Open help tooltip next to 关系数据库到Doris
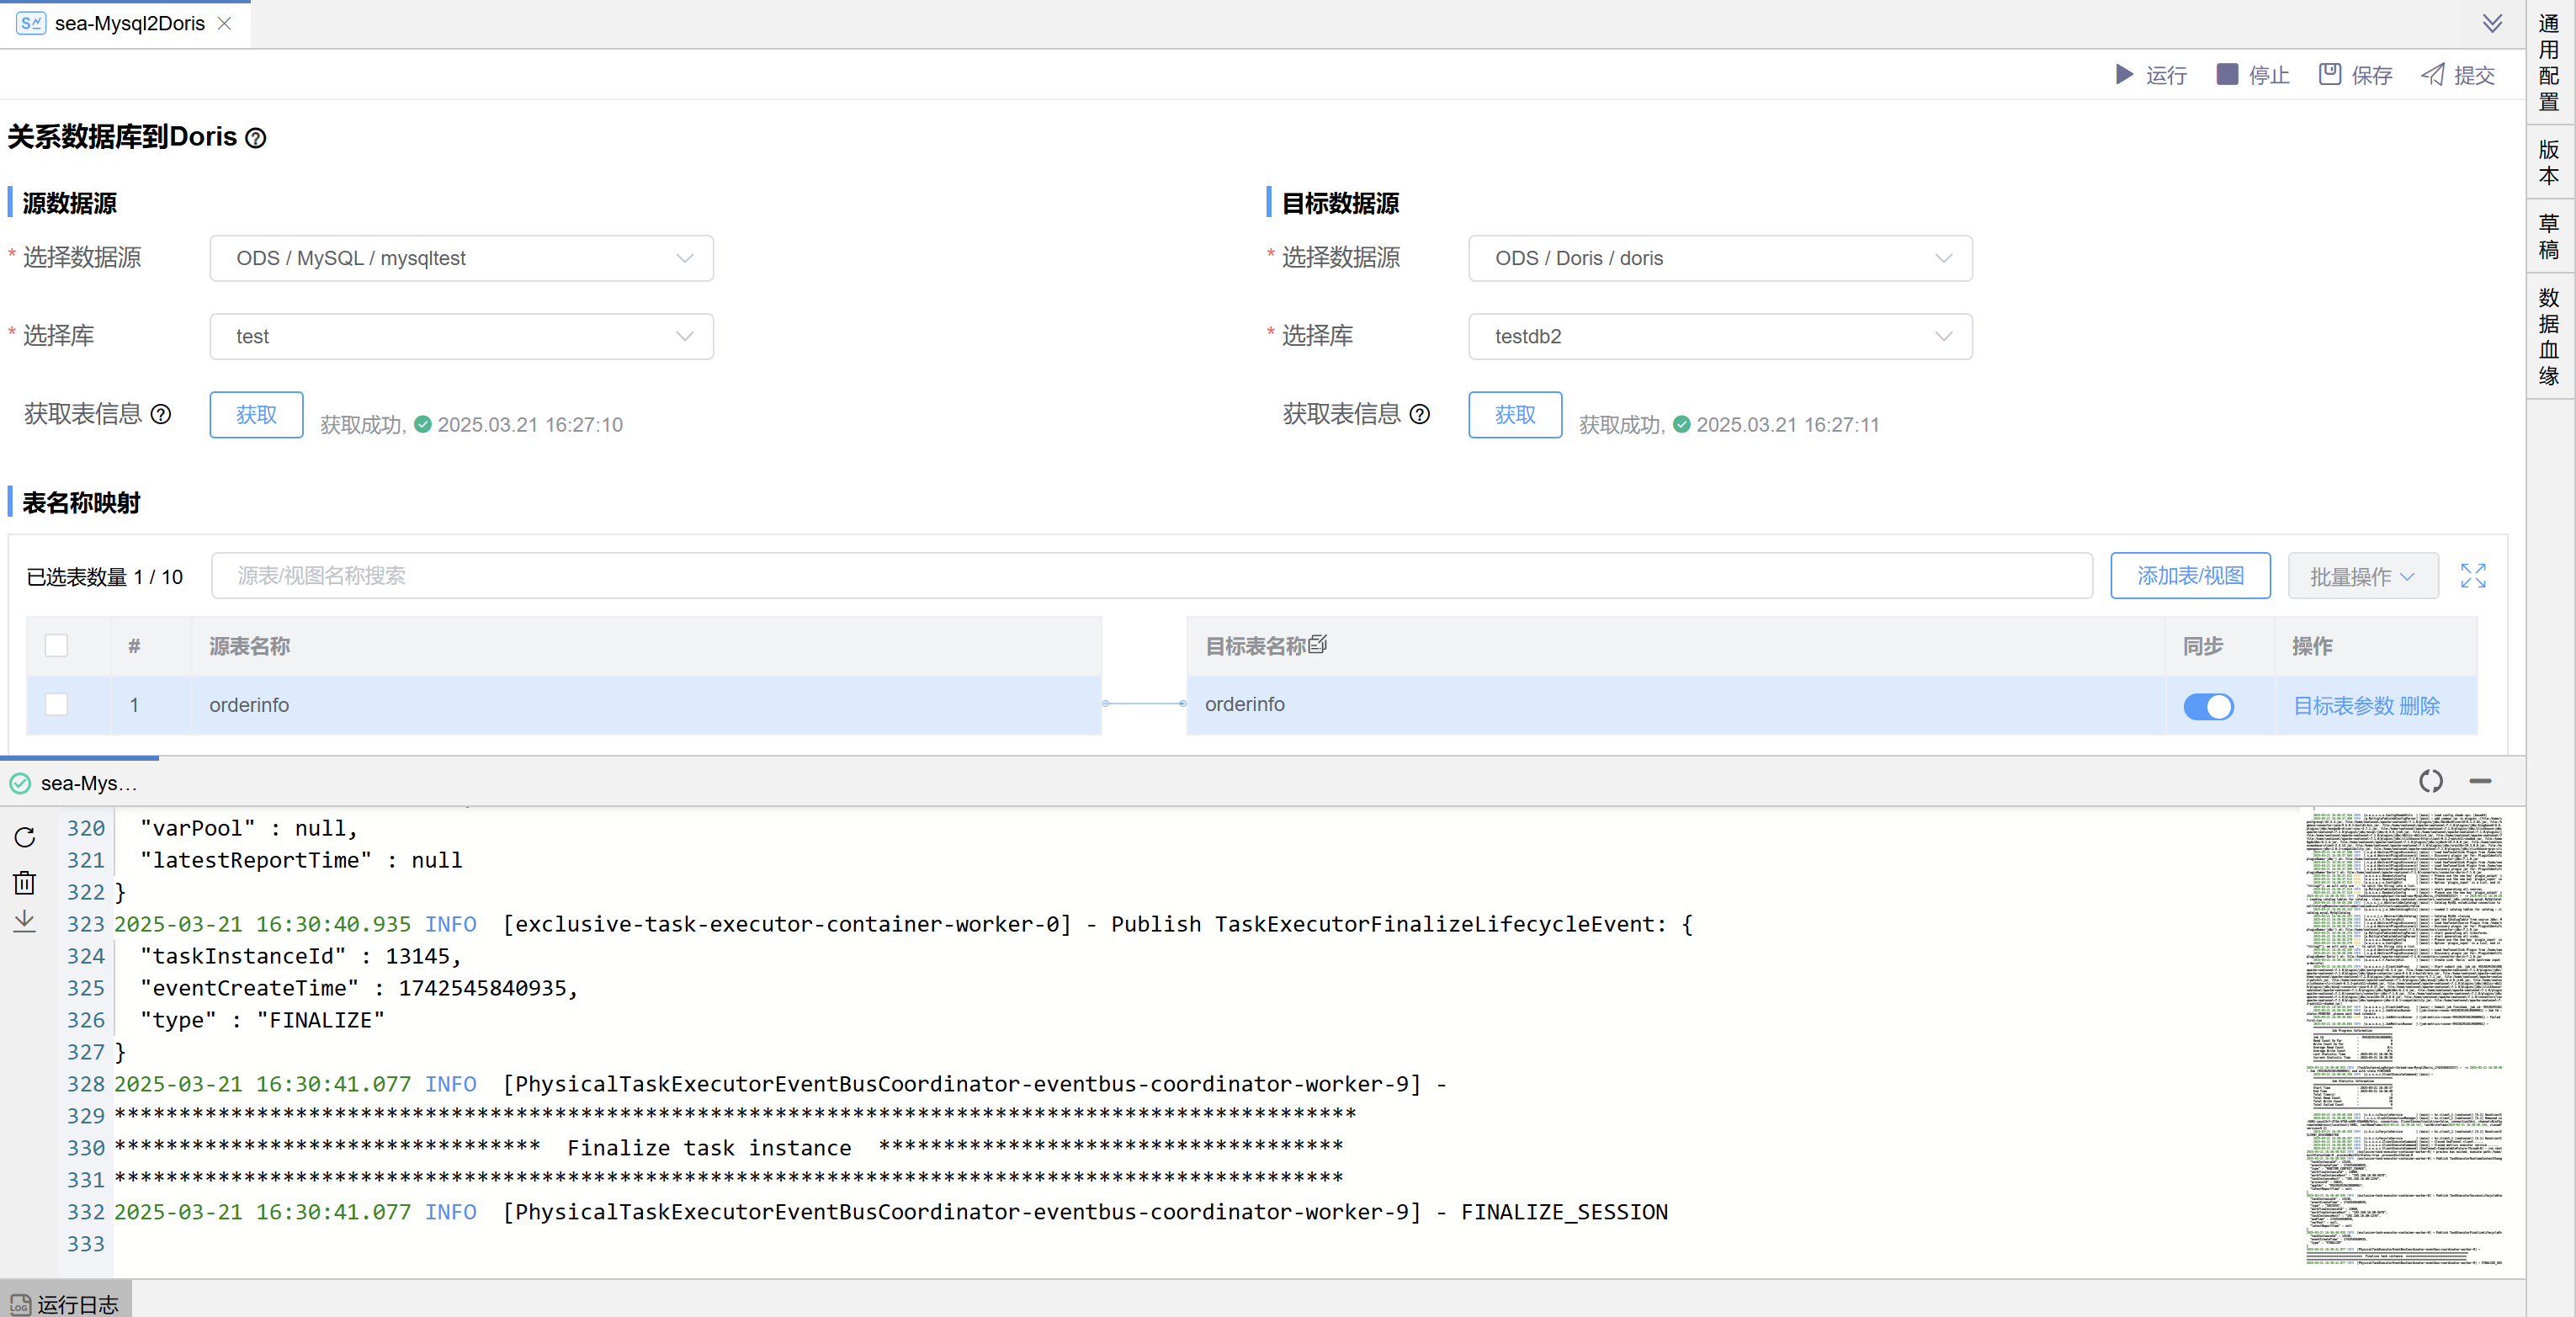The width and height of the screenshot is (2576, 1317). pyautogui.click(x=256, y=138)
